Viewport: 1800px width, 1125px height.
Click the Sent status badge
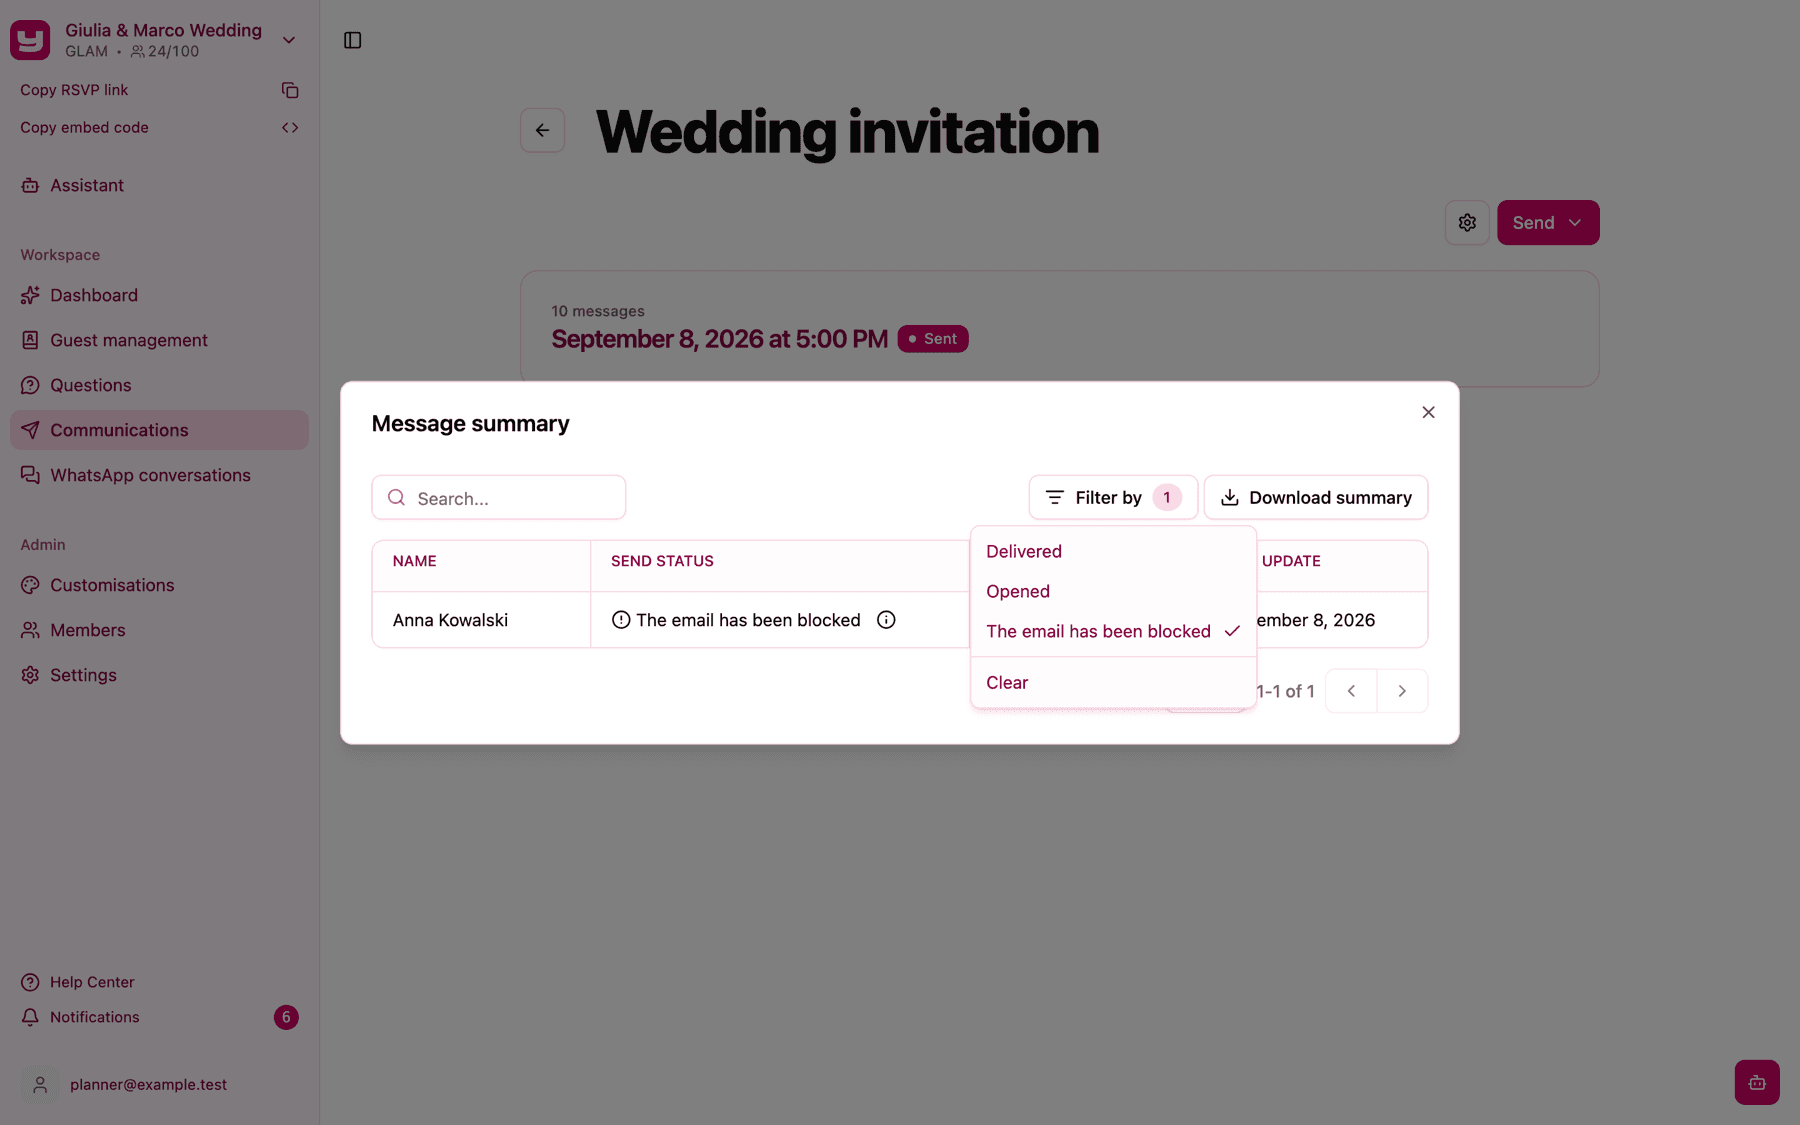coord(933,339)
